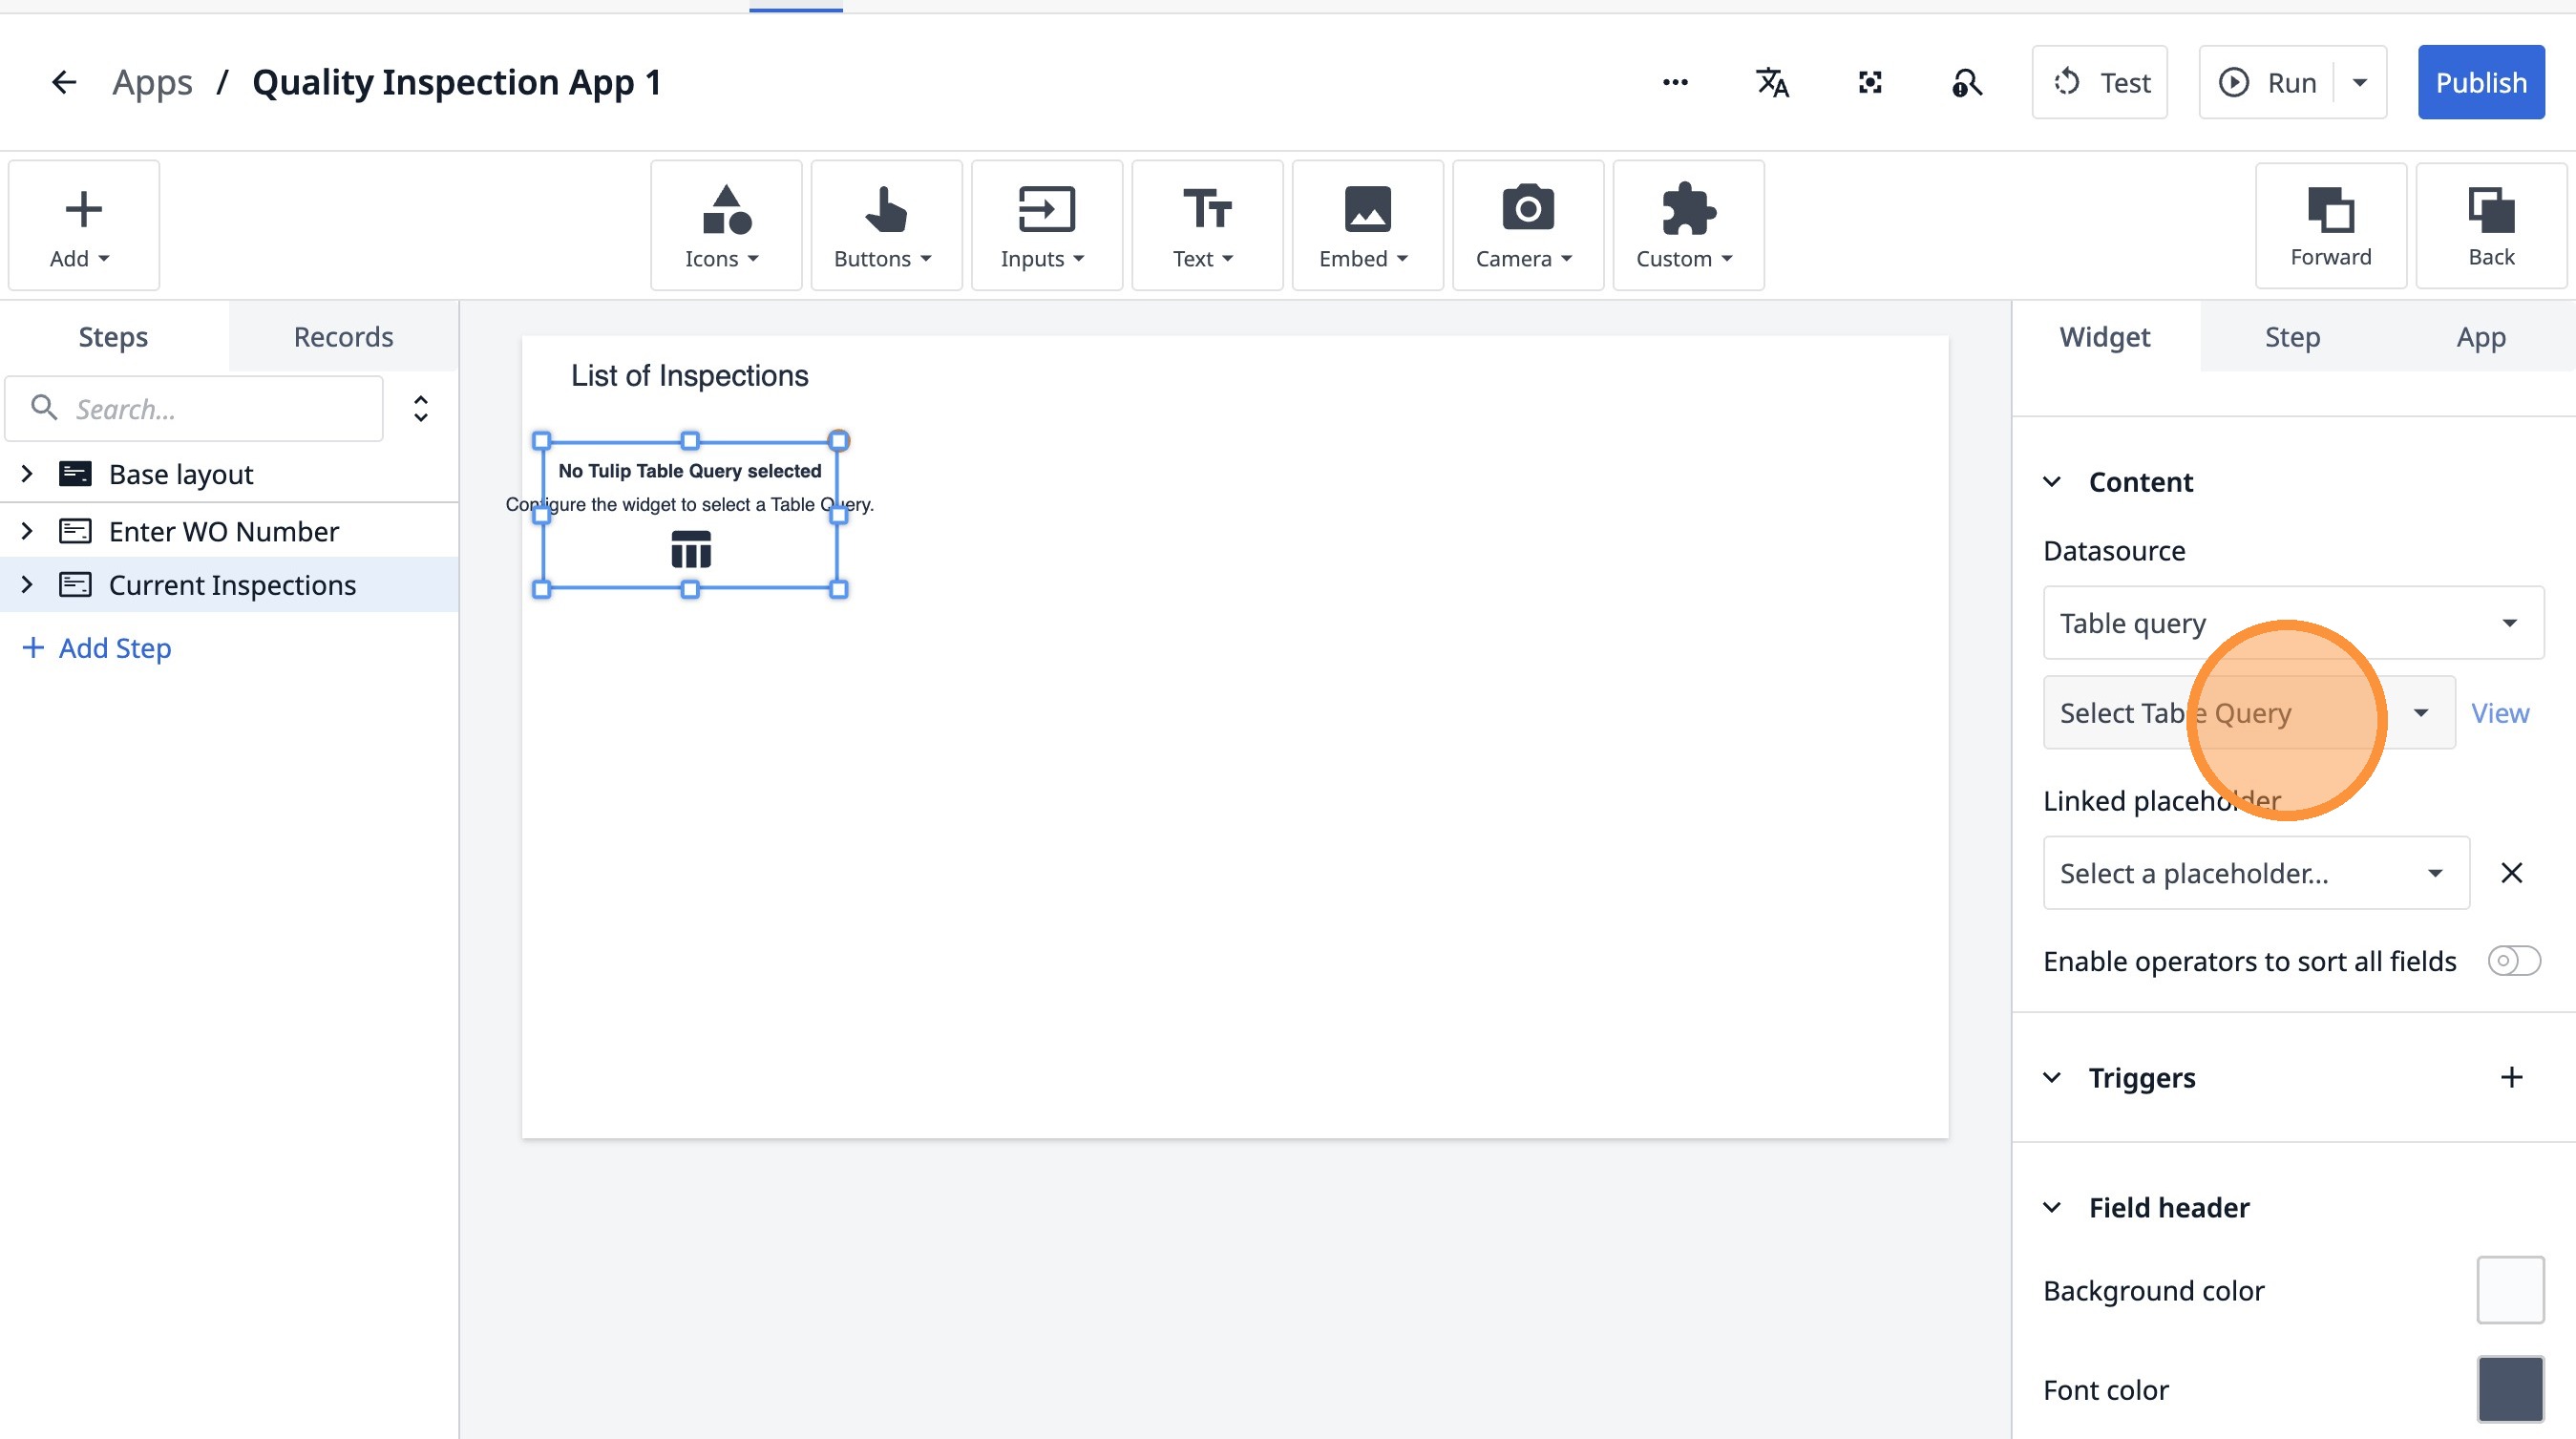Open the Icons widget menu
The height and width of the screenshot is (1439, 2576).
tap(725, 226)
